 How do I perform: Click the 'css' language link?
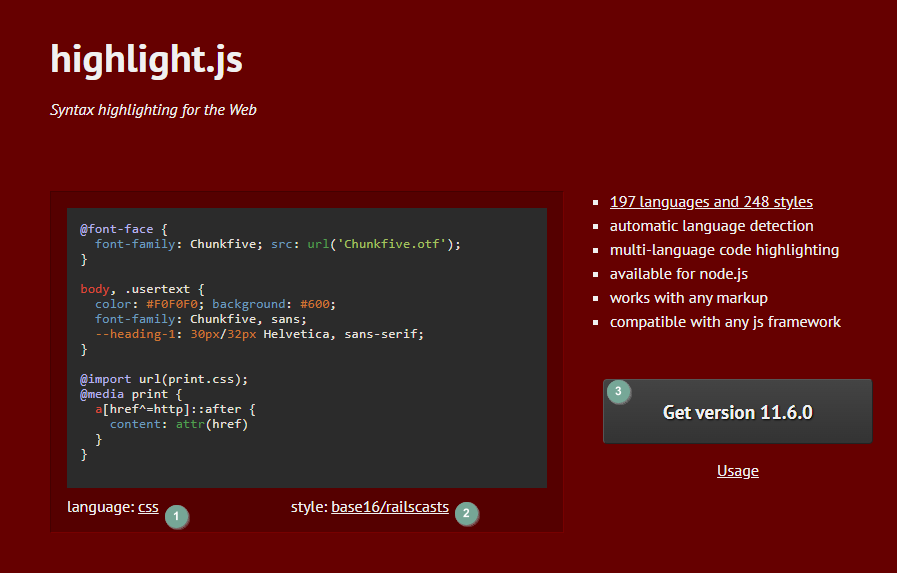point(148,507)
